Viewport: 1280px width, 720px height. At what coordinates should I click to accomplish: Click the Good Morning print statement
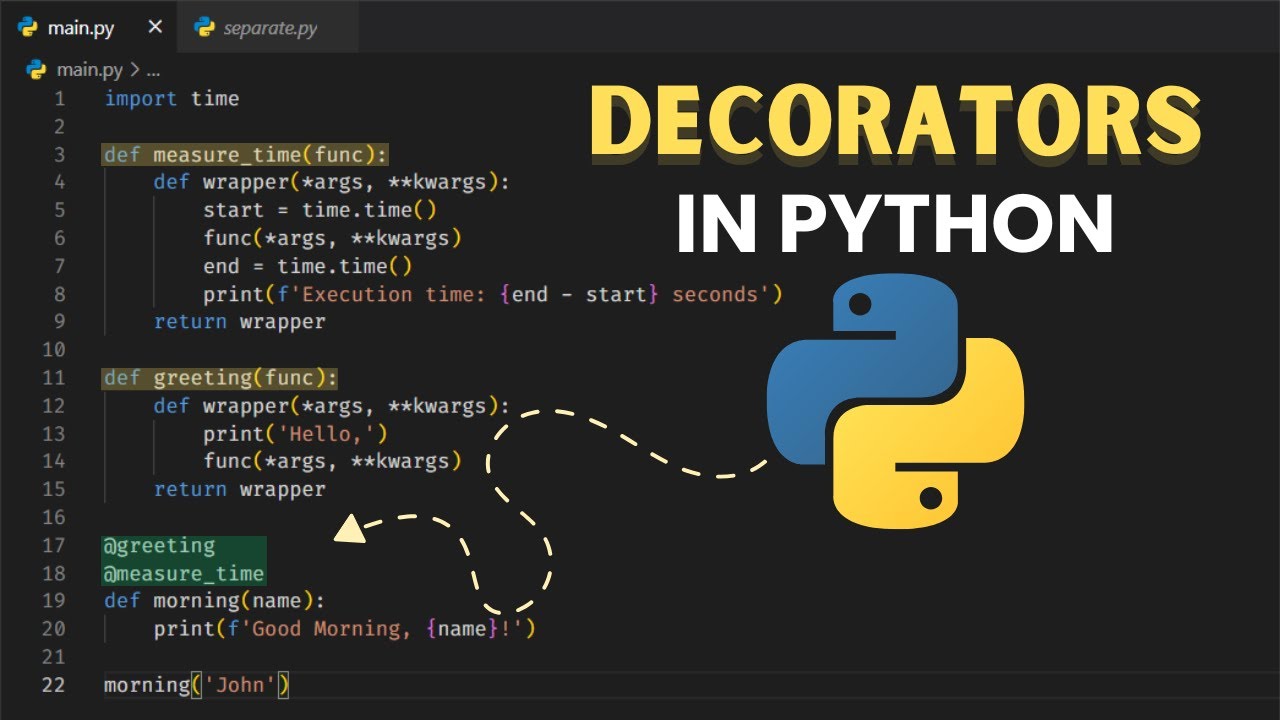(345, 629)
